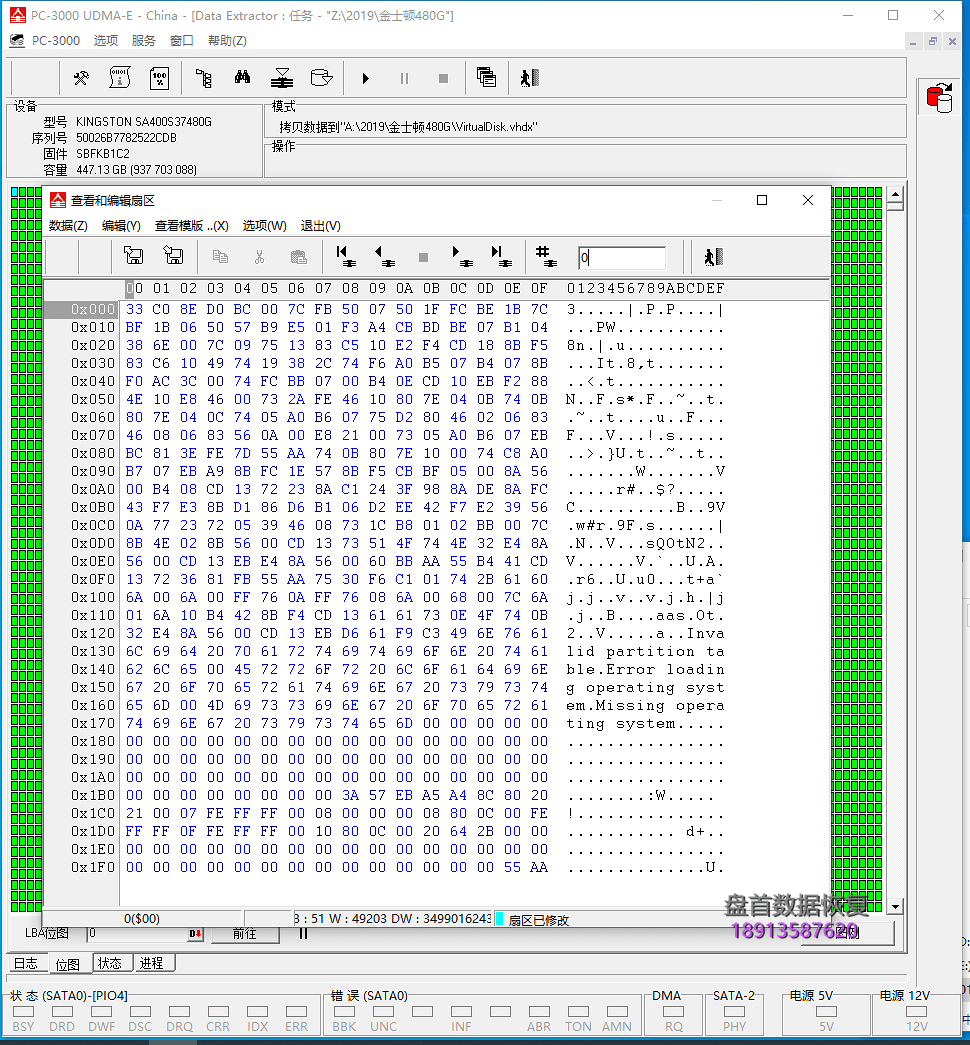This screenshot has height=1045, width=970.
Task: Click the binoculars search icon
Action: tap(243, 78)
